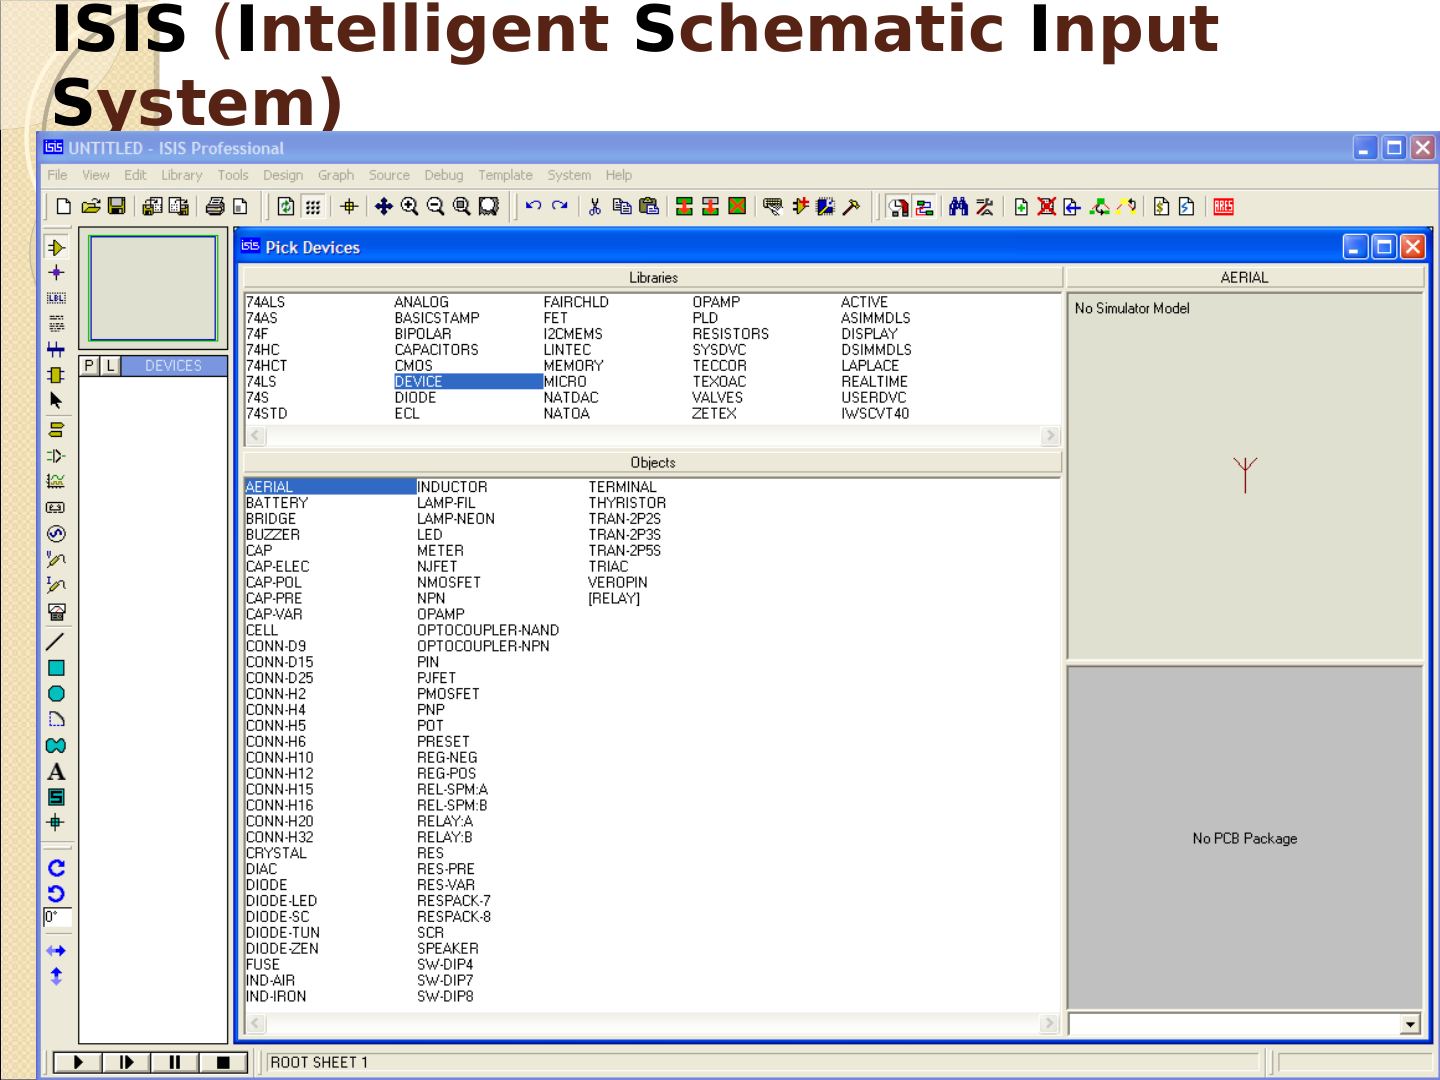The image size is (1440, 1080).
Task: Click the P pick devices button
Action: [x=90, y=366]
